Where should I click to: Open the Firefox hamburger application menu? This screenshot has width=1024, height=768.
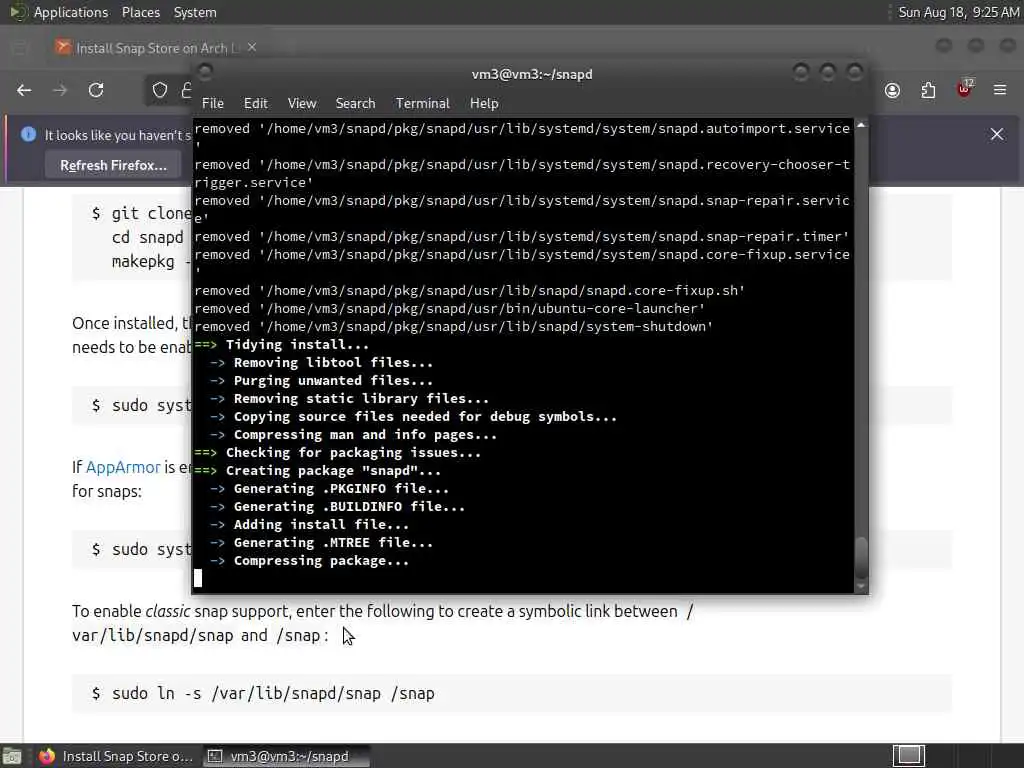click(1000, 90)
